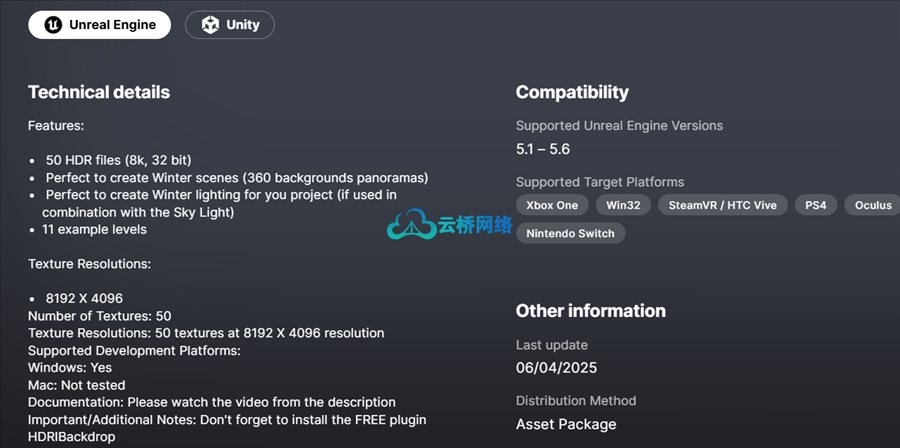Click the Unity cube logo icon
The image size is (900, 448).
[x=209, y=25]
